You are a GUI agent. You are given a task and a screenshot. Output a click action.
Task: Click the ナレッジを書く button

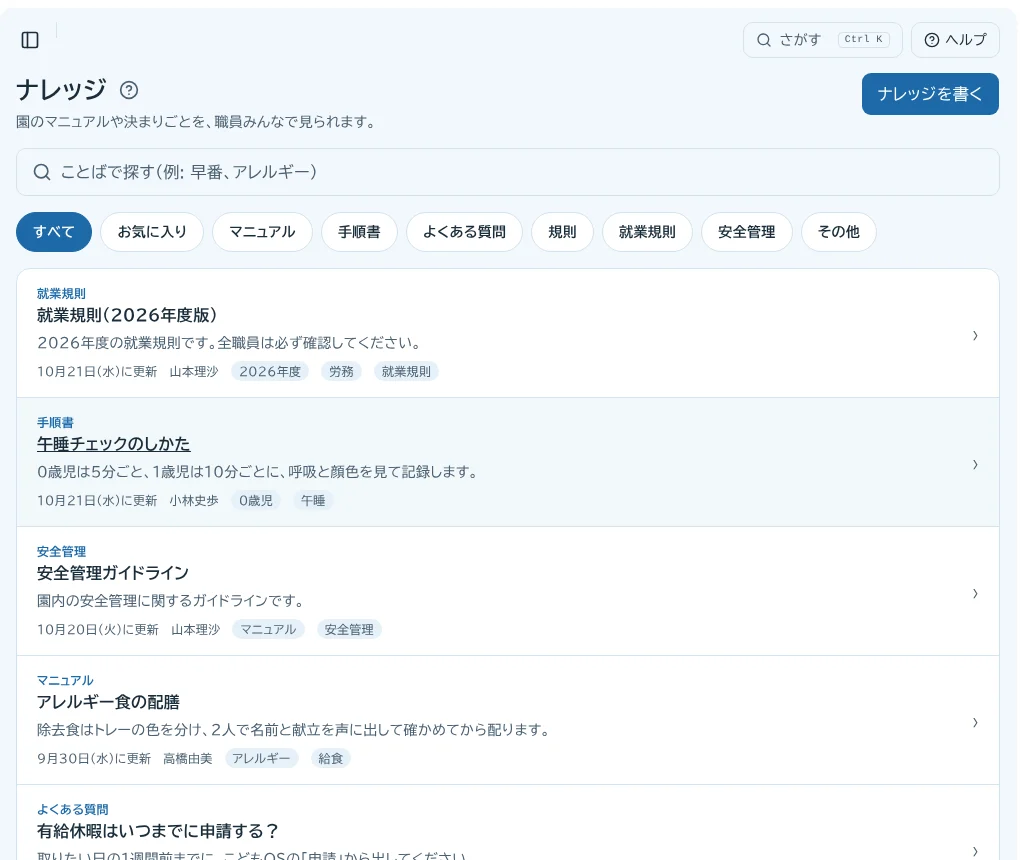[x=930, y=94]
